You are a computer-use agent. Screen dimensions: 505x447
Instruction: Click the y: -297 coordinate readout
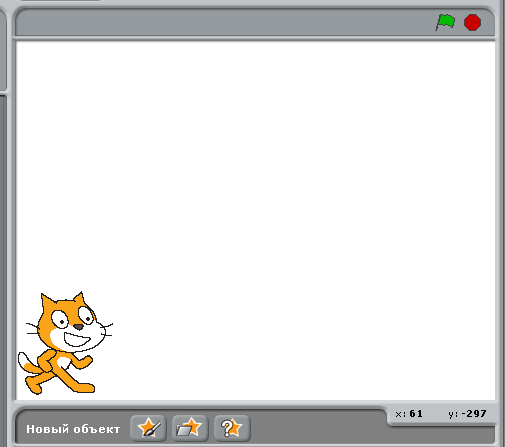[x=467, y=414]
